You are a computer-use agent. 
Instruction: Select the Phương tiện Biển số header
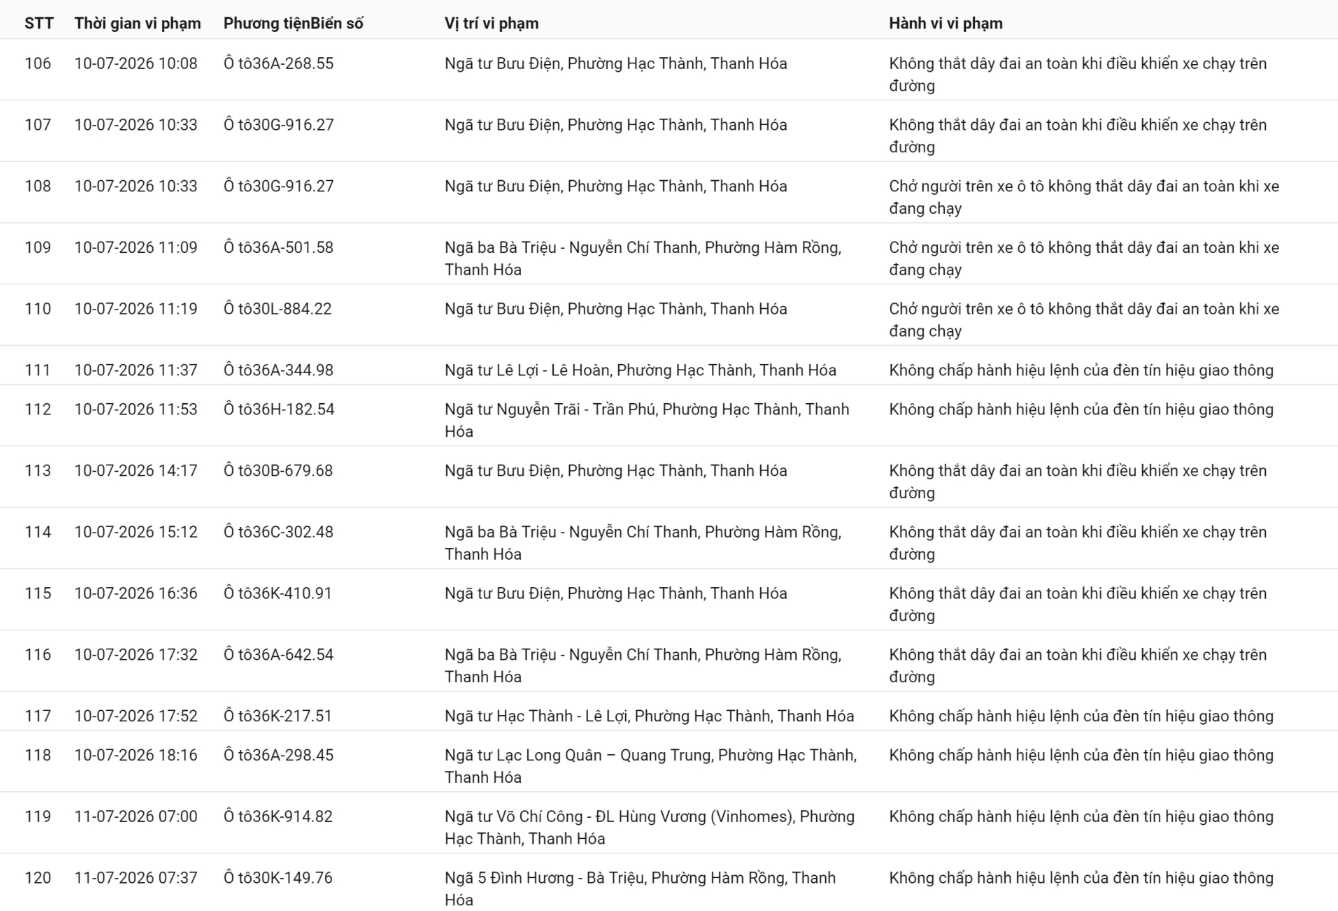point(293,23)
